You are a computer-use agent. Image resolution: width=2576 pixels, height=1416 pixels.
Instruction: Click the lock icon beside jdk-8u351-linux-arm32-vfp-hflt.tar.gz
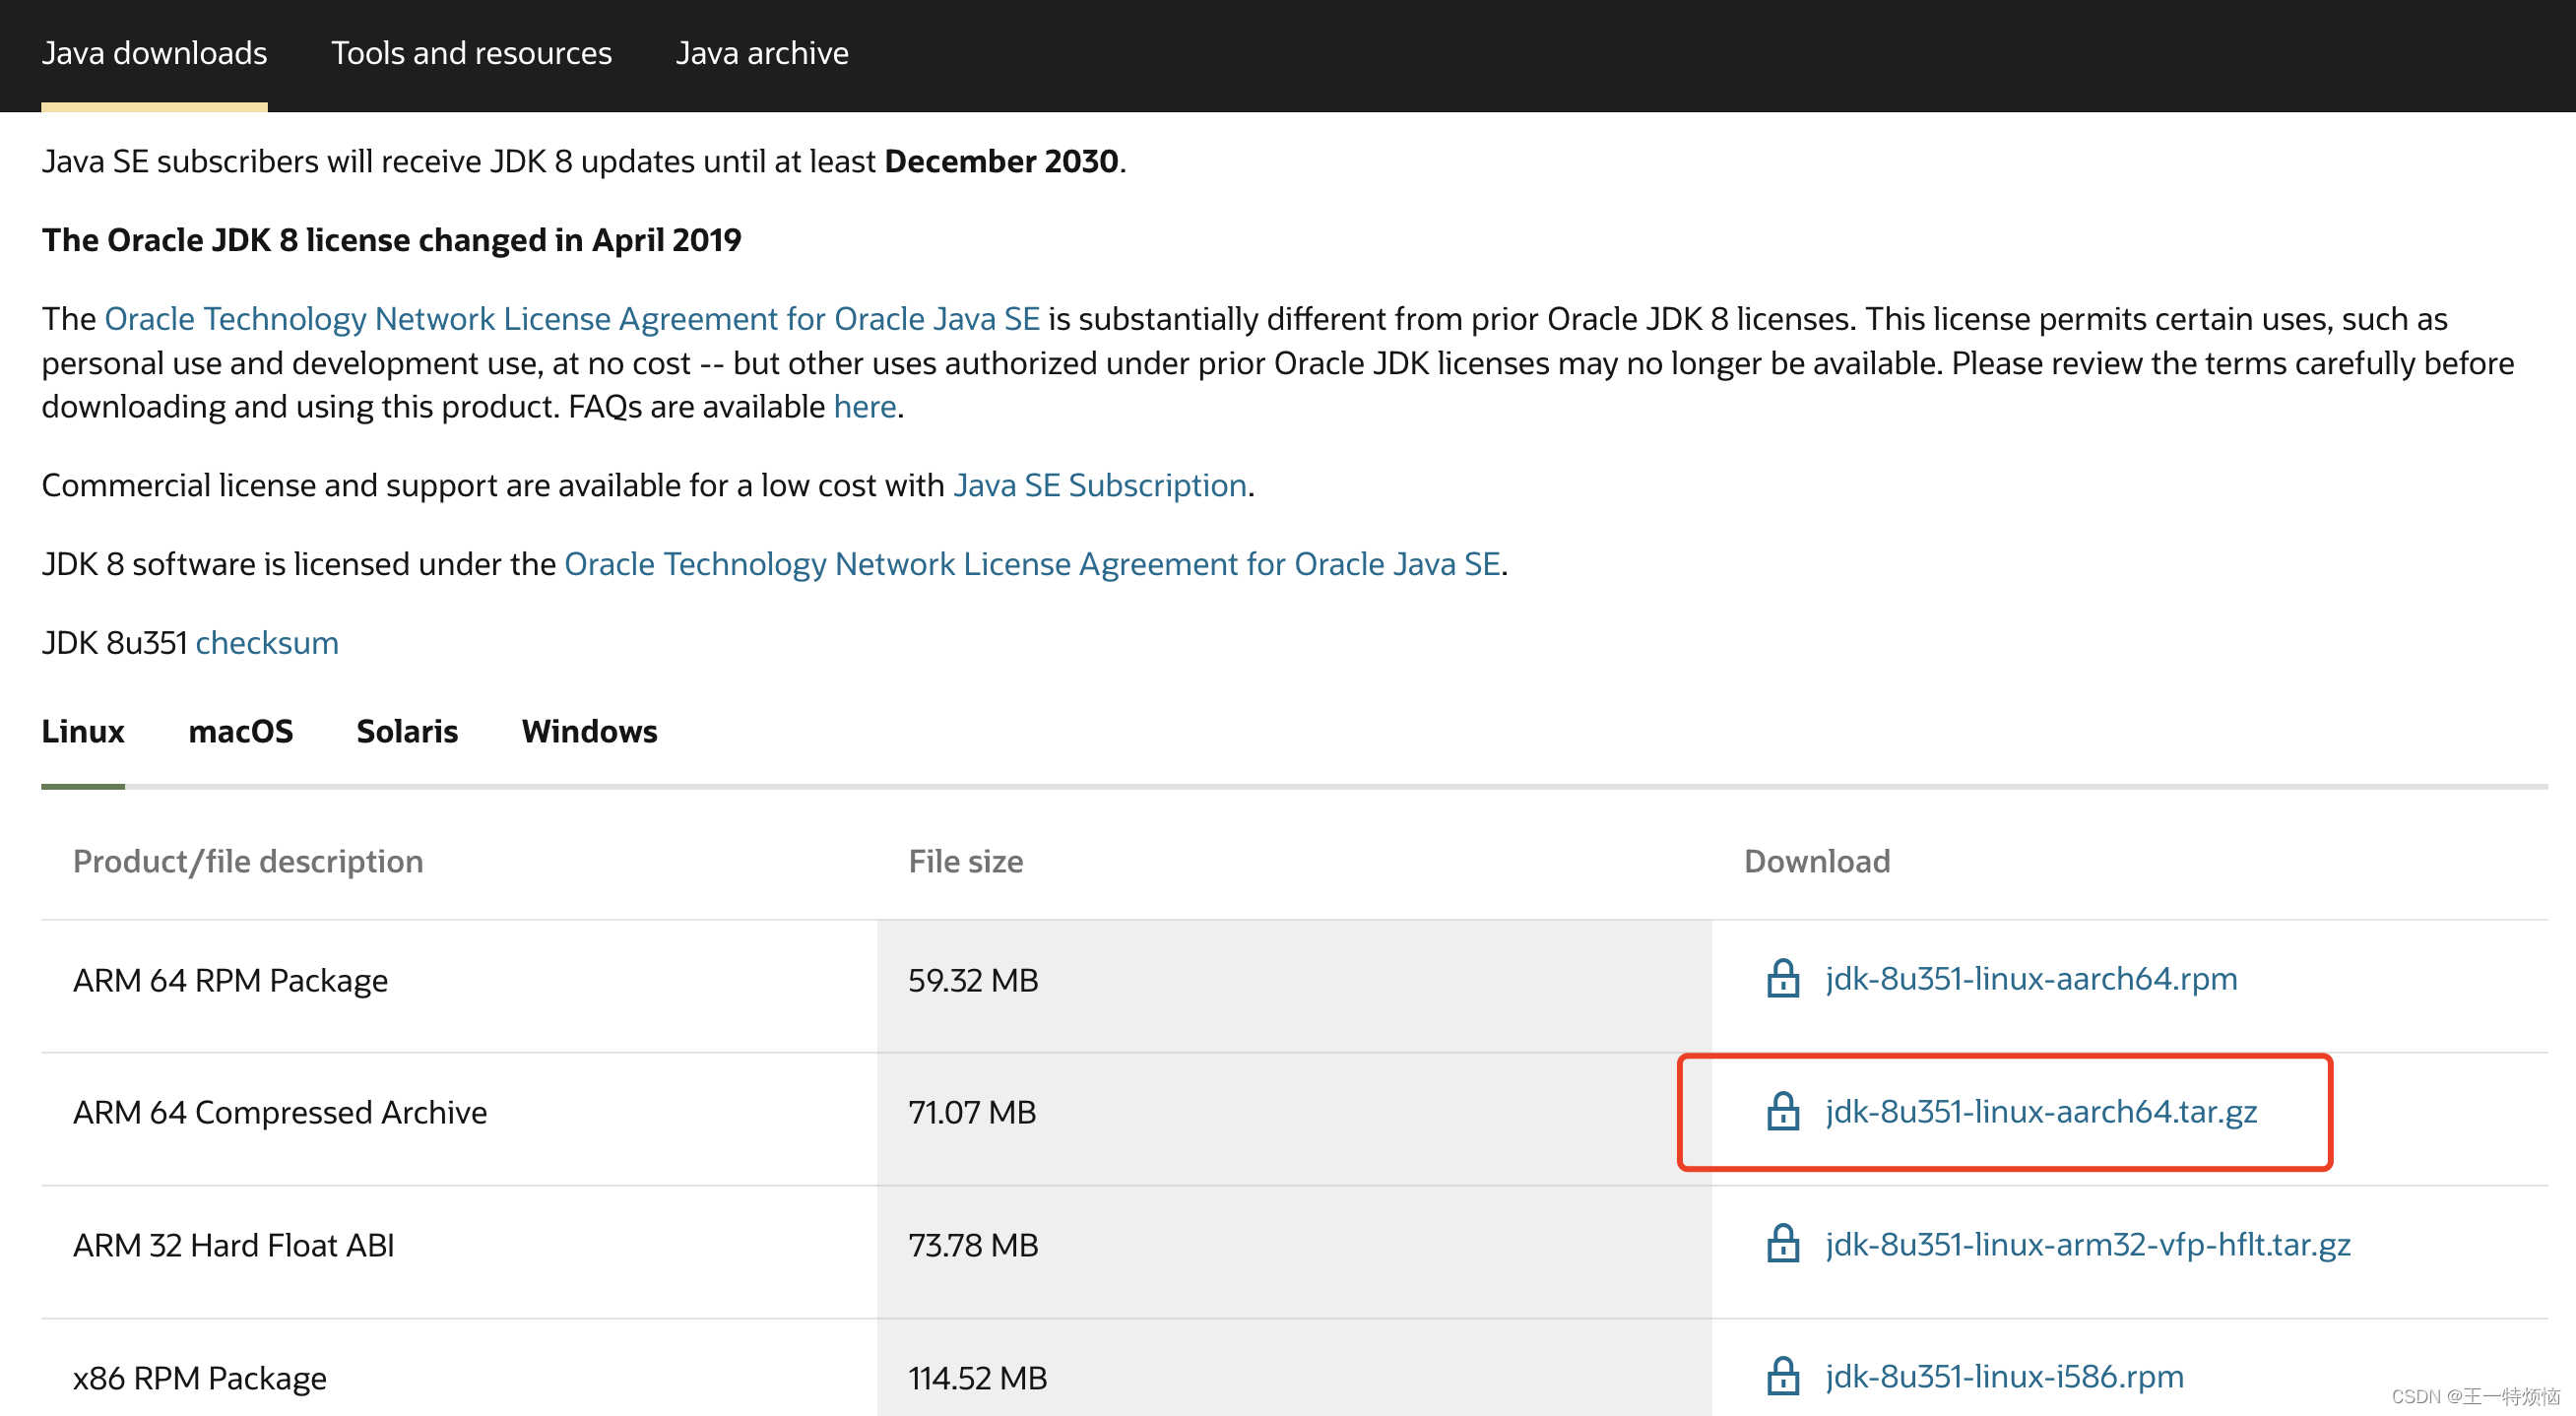click(1782, 1243)
